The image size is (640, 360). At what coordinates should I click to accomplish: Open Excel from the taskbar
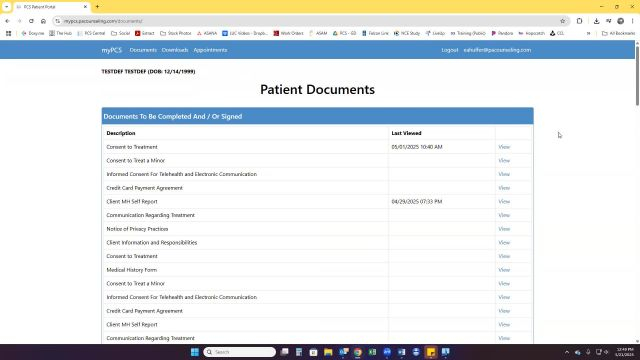click(372, 352)
